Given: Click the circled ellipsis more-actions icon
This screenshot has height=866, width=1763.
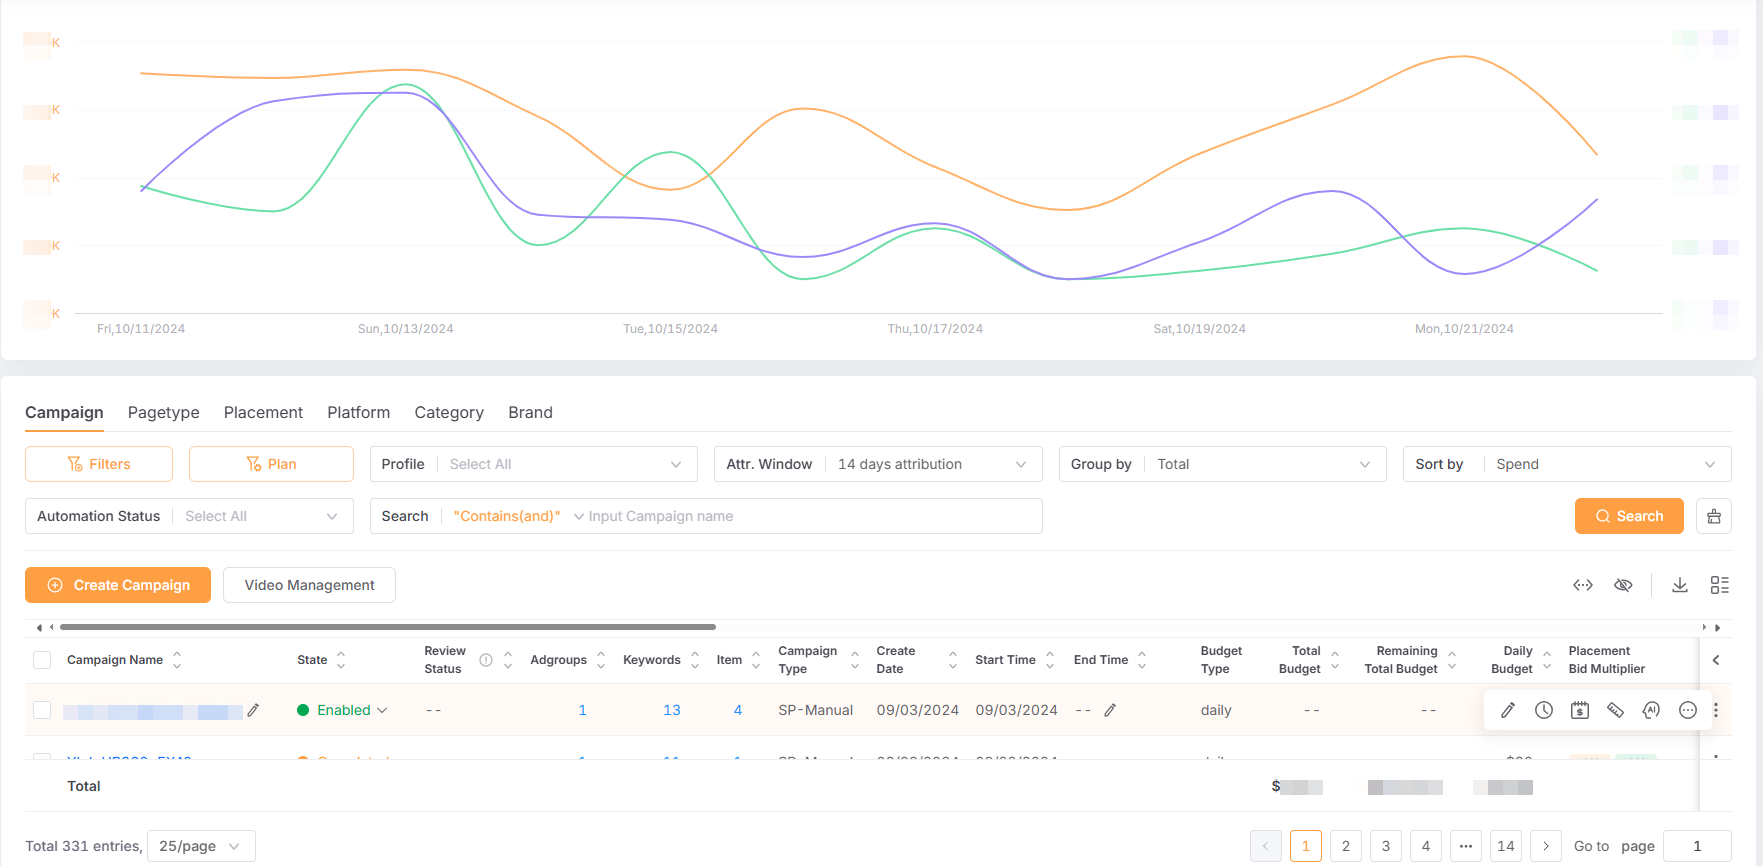Looking at the screenshot, I should [x=1688, y=710].
